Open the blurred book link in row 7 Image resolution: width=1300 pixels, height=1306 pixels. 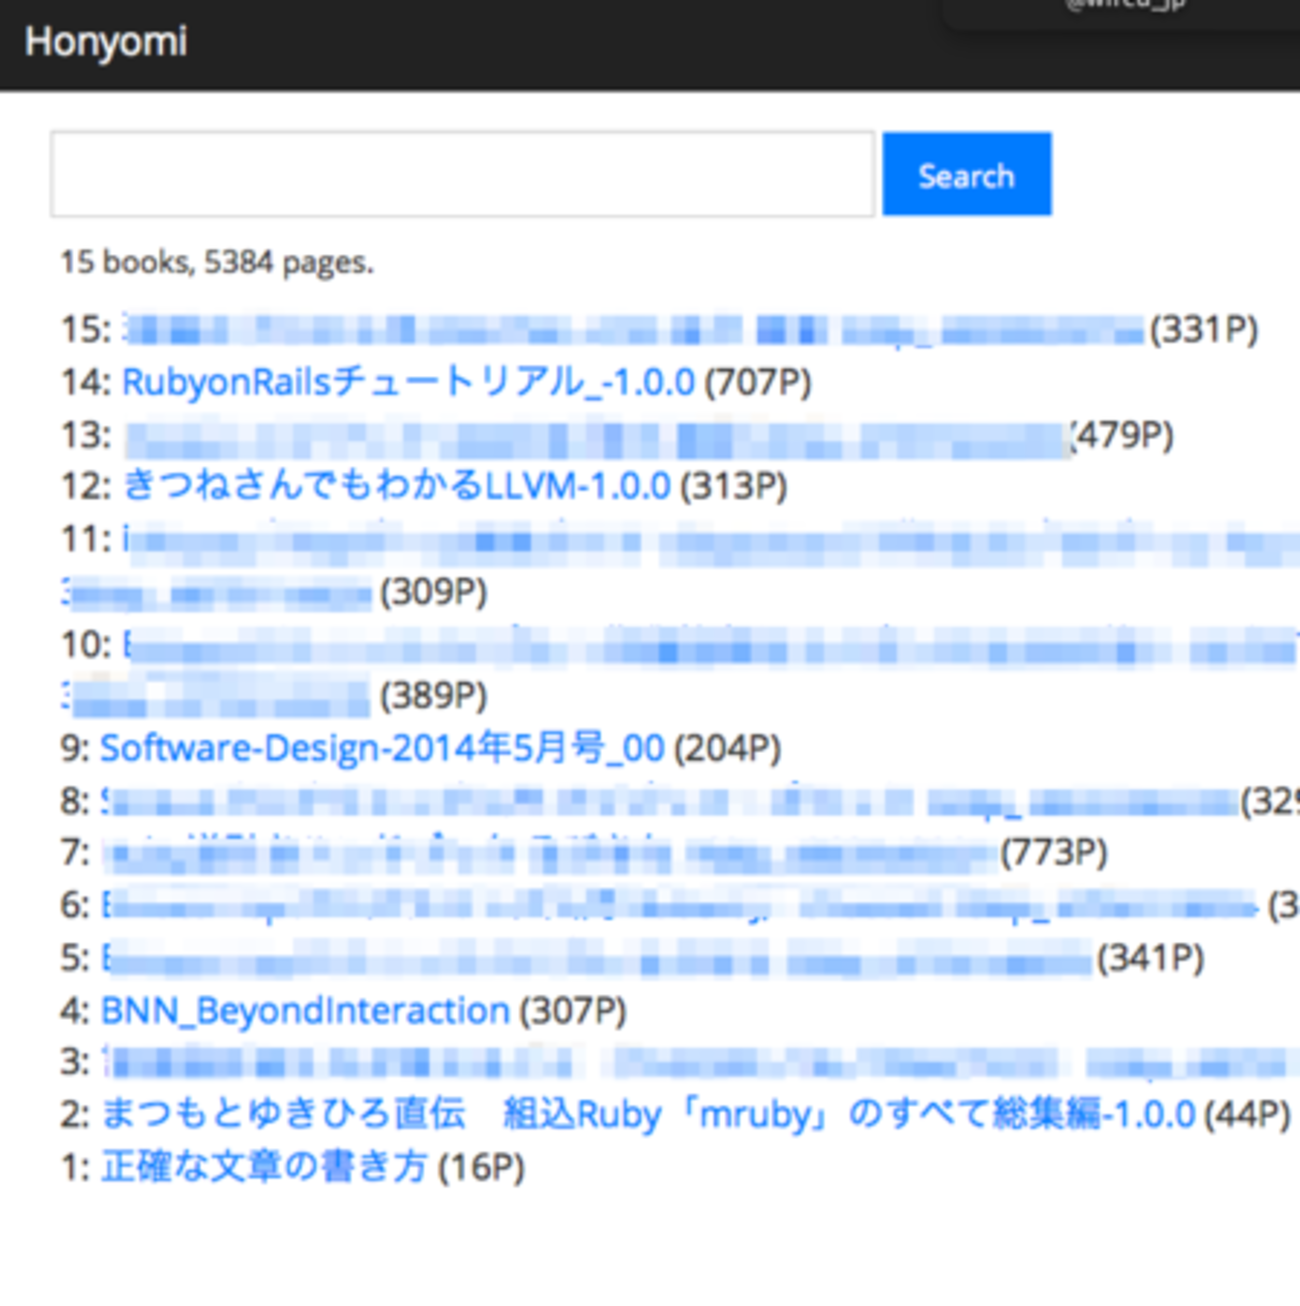pos(550,854)
